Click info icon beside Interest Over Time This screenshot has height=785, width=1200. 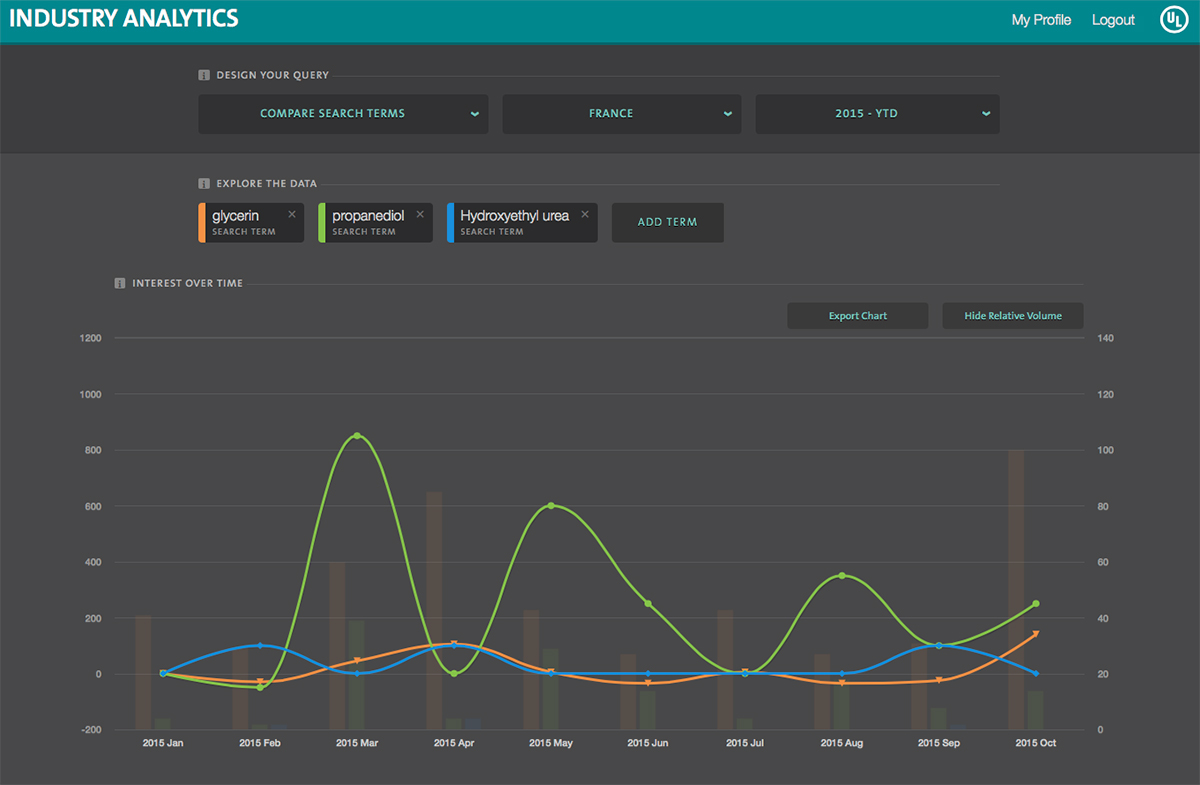[120, 283]
